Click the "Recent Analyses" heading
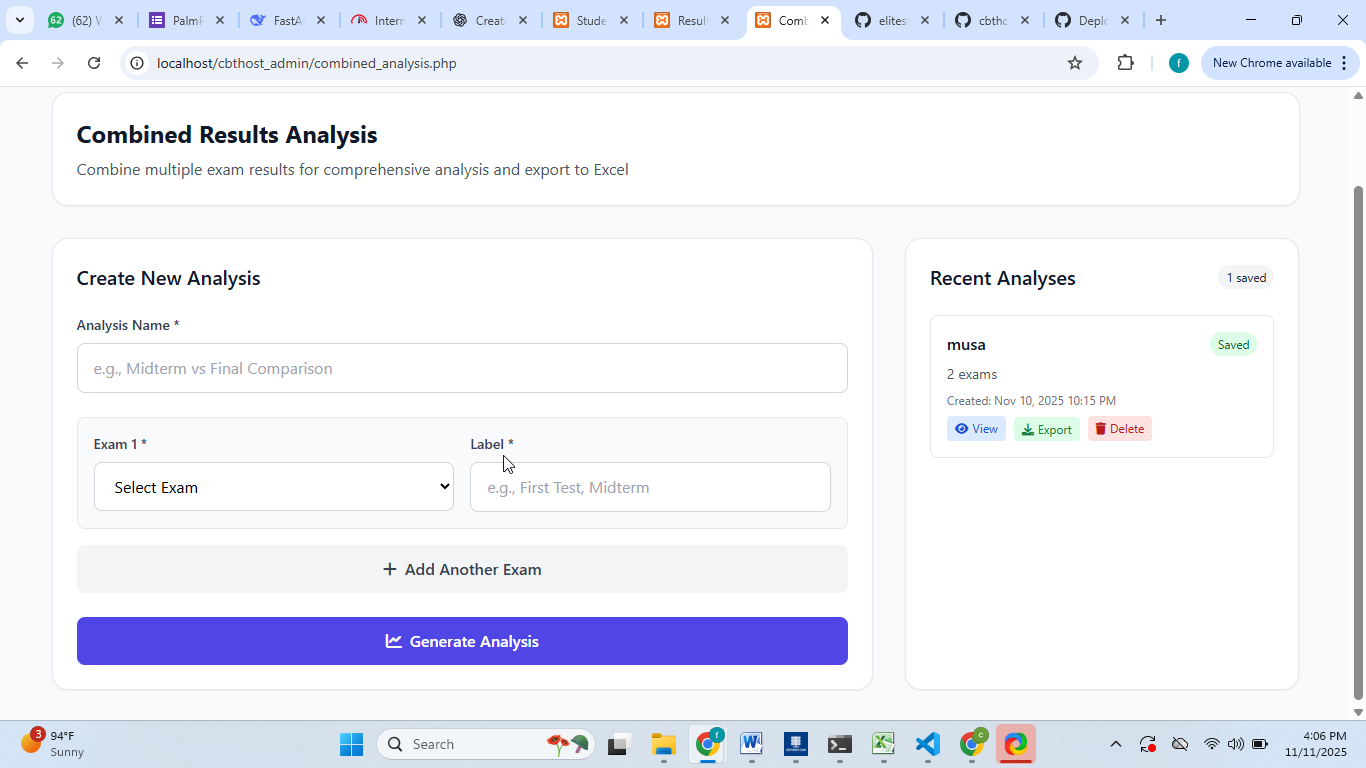Screen dimensions: 1366x768 click(x=1003, y=278)
